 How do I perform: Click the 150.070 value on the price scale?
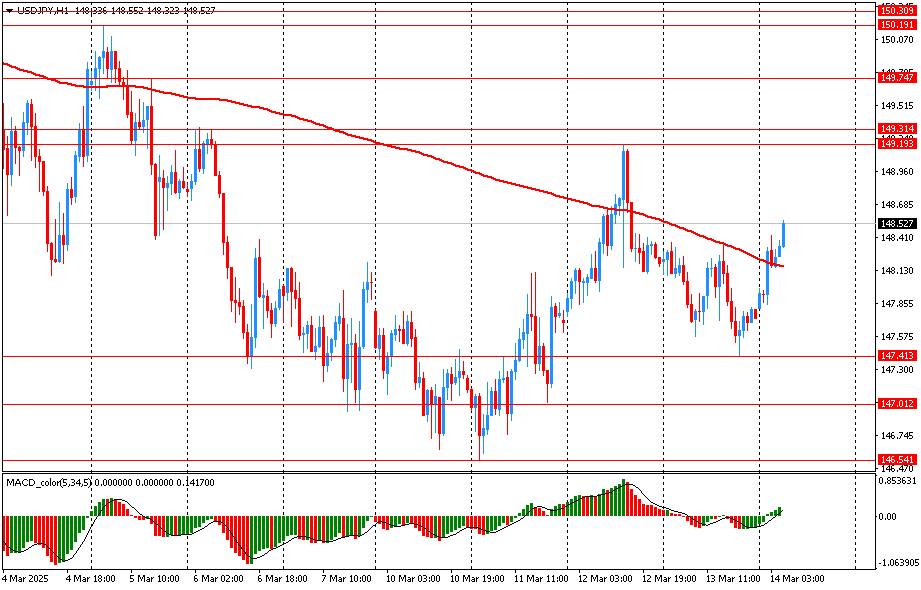pyautogui.click(x=896, y=40)
